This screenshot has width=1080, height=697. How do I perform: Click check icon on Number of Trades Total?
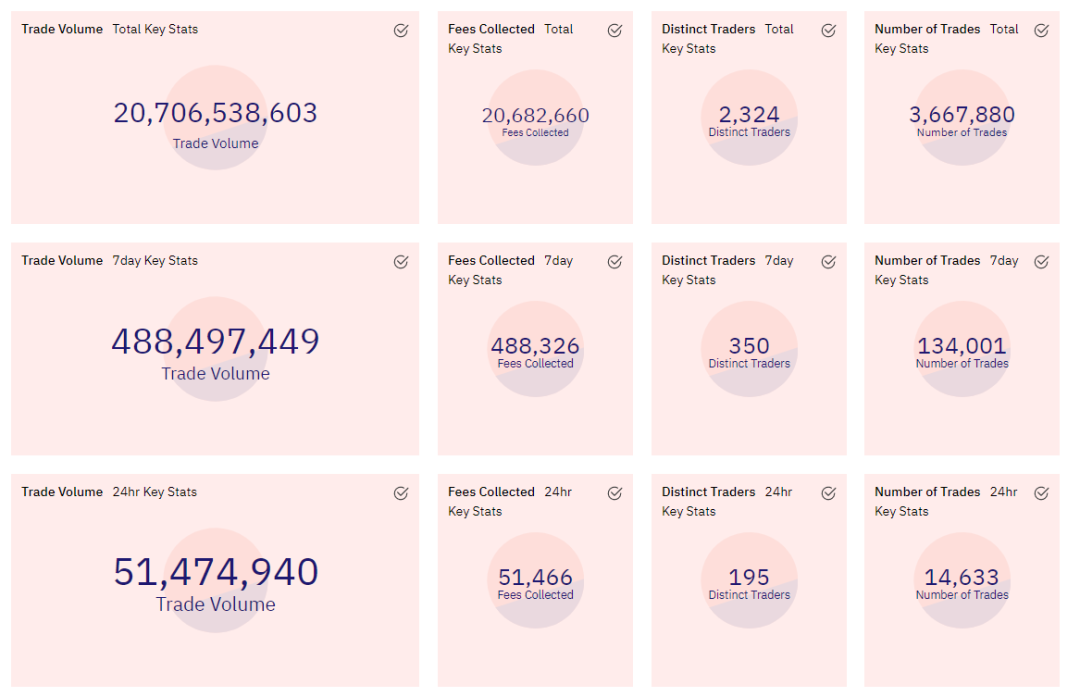1041,30
